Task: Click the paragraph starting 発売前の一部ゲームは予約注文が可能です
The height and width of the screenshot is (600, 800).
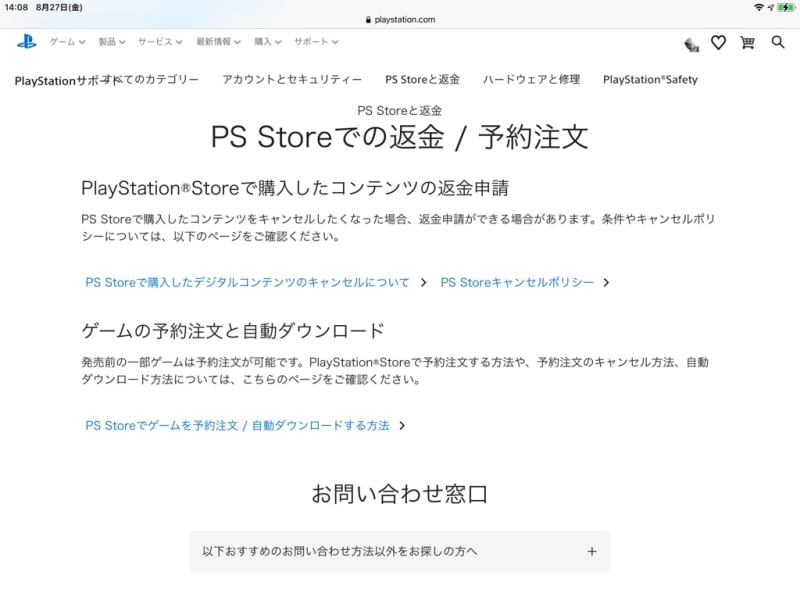Action: click(395, 371)
